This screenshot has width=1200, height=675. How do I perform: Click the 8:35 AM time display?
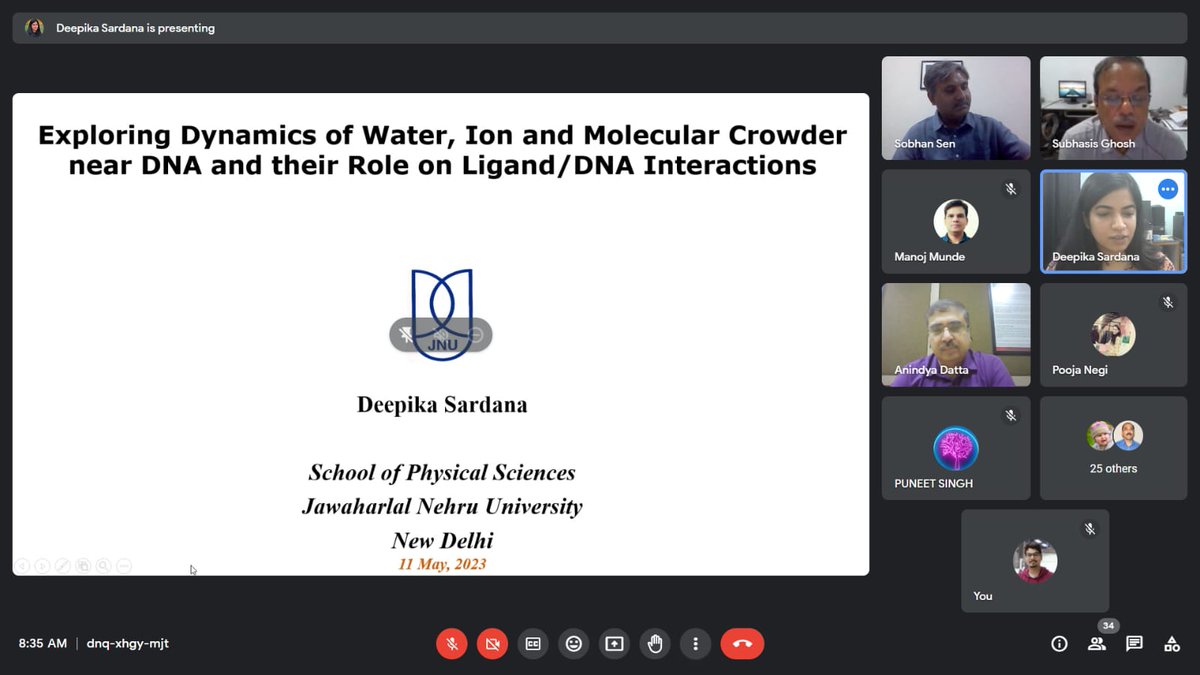point(43,644)
